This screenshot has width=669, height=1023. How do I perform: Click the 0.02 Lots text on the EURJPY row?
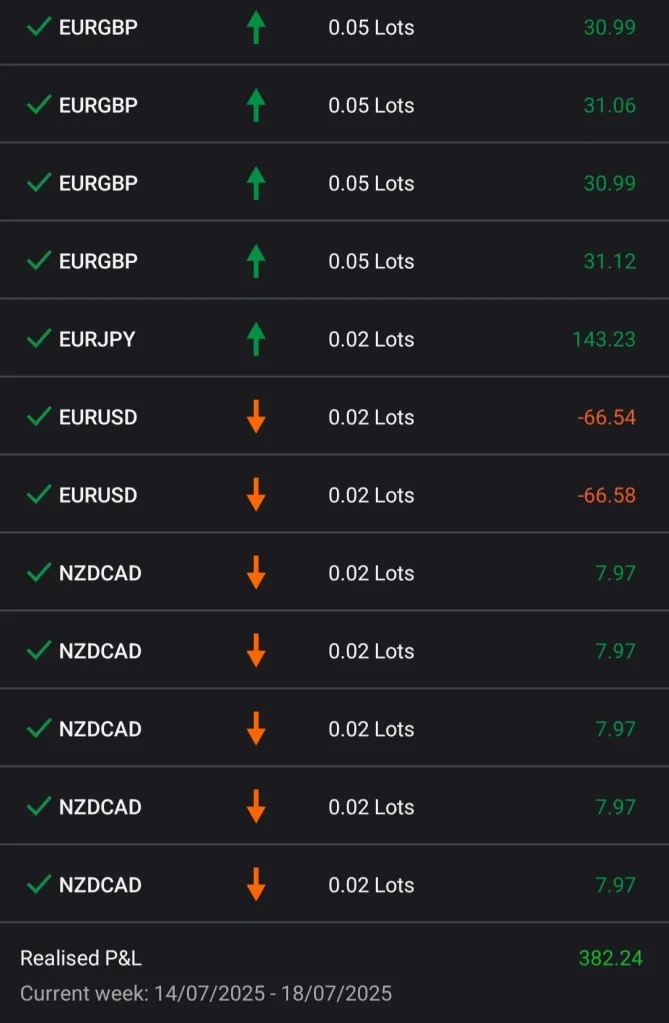(x=371, y=339)
